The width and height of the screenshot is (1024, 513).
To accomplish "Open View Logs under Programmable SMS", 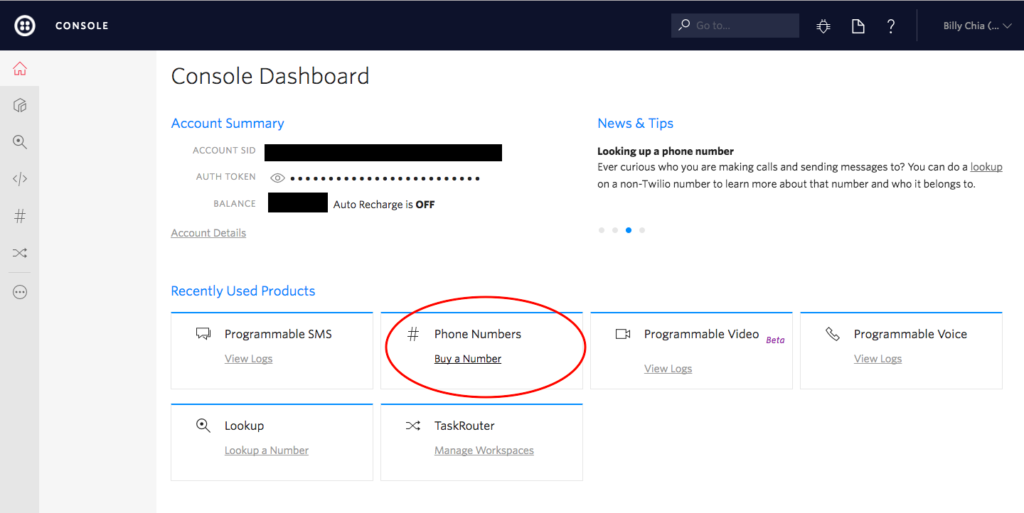I will [248, 359].
